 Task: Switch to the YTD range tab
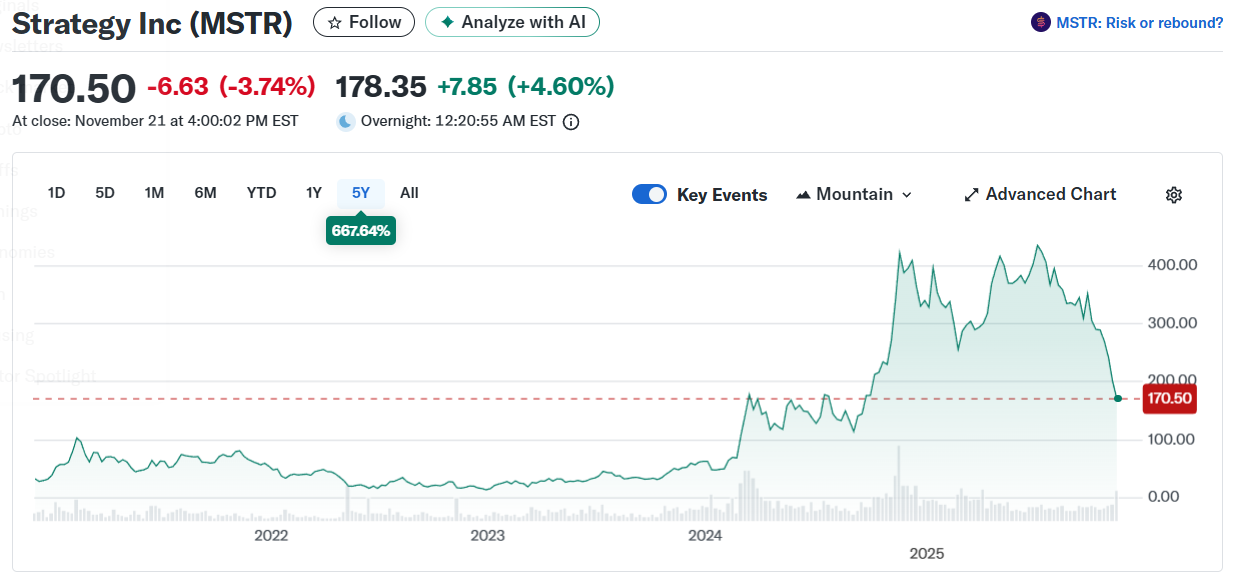[x=261, y=193]
